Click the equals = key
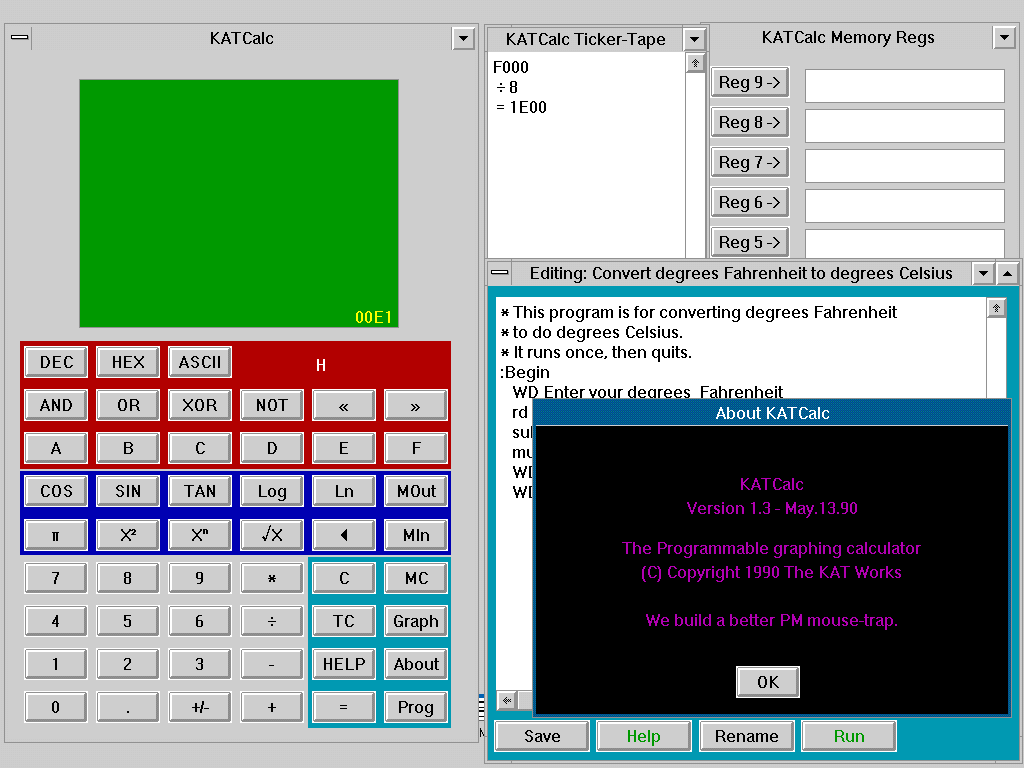This screenshot has height=768, width=1024. (x=344, y=707)
